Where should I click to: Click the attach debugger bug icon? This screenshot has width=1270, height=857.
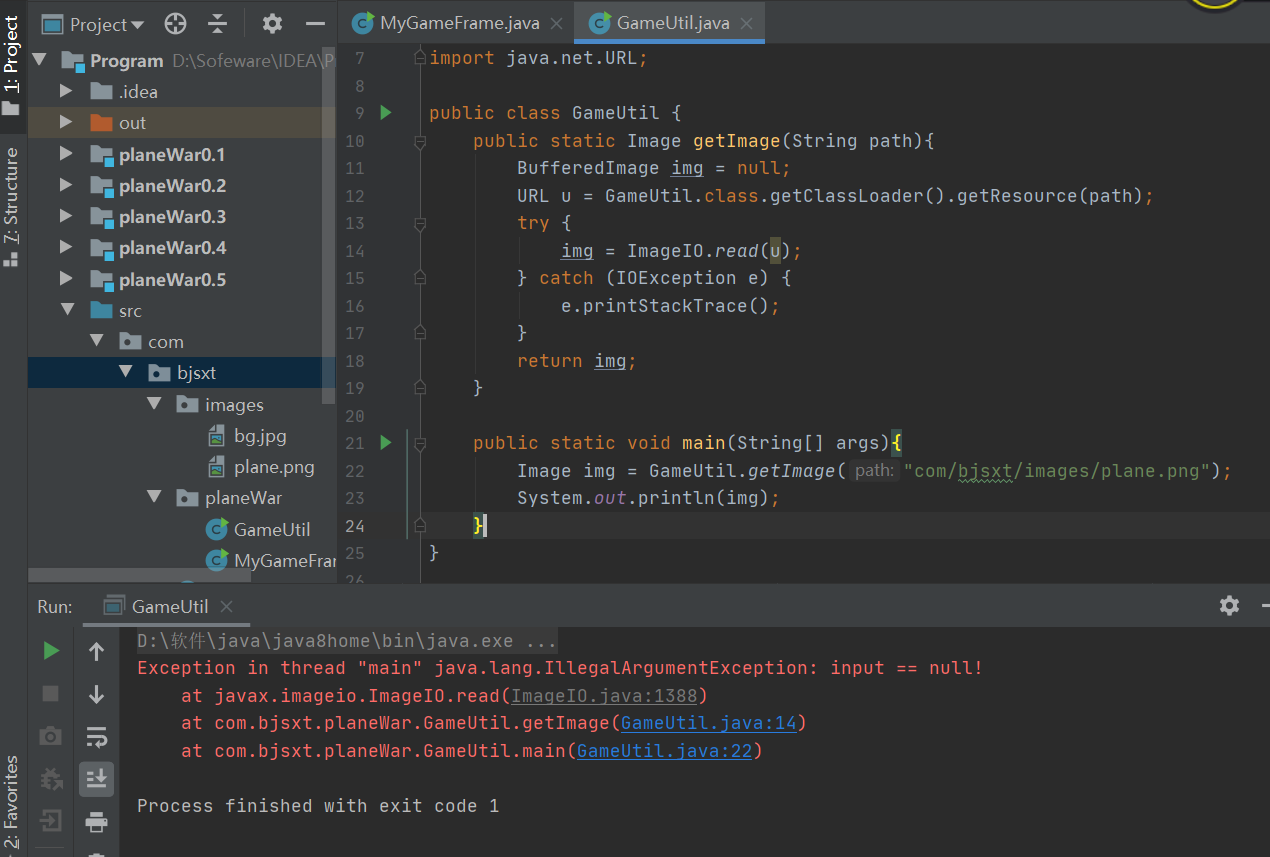50,779
